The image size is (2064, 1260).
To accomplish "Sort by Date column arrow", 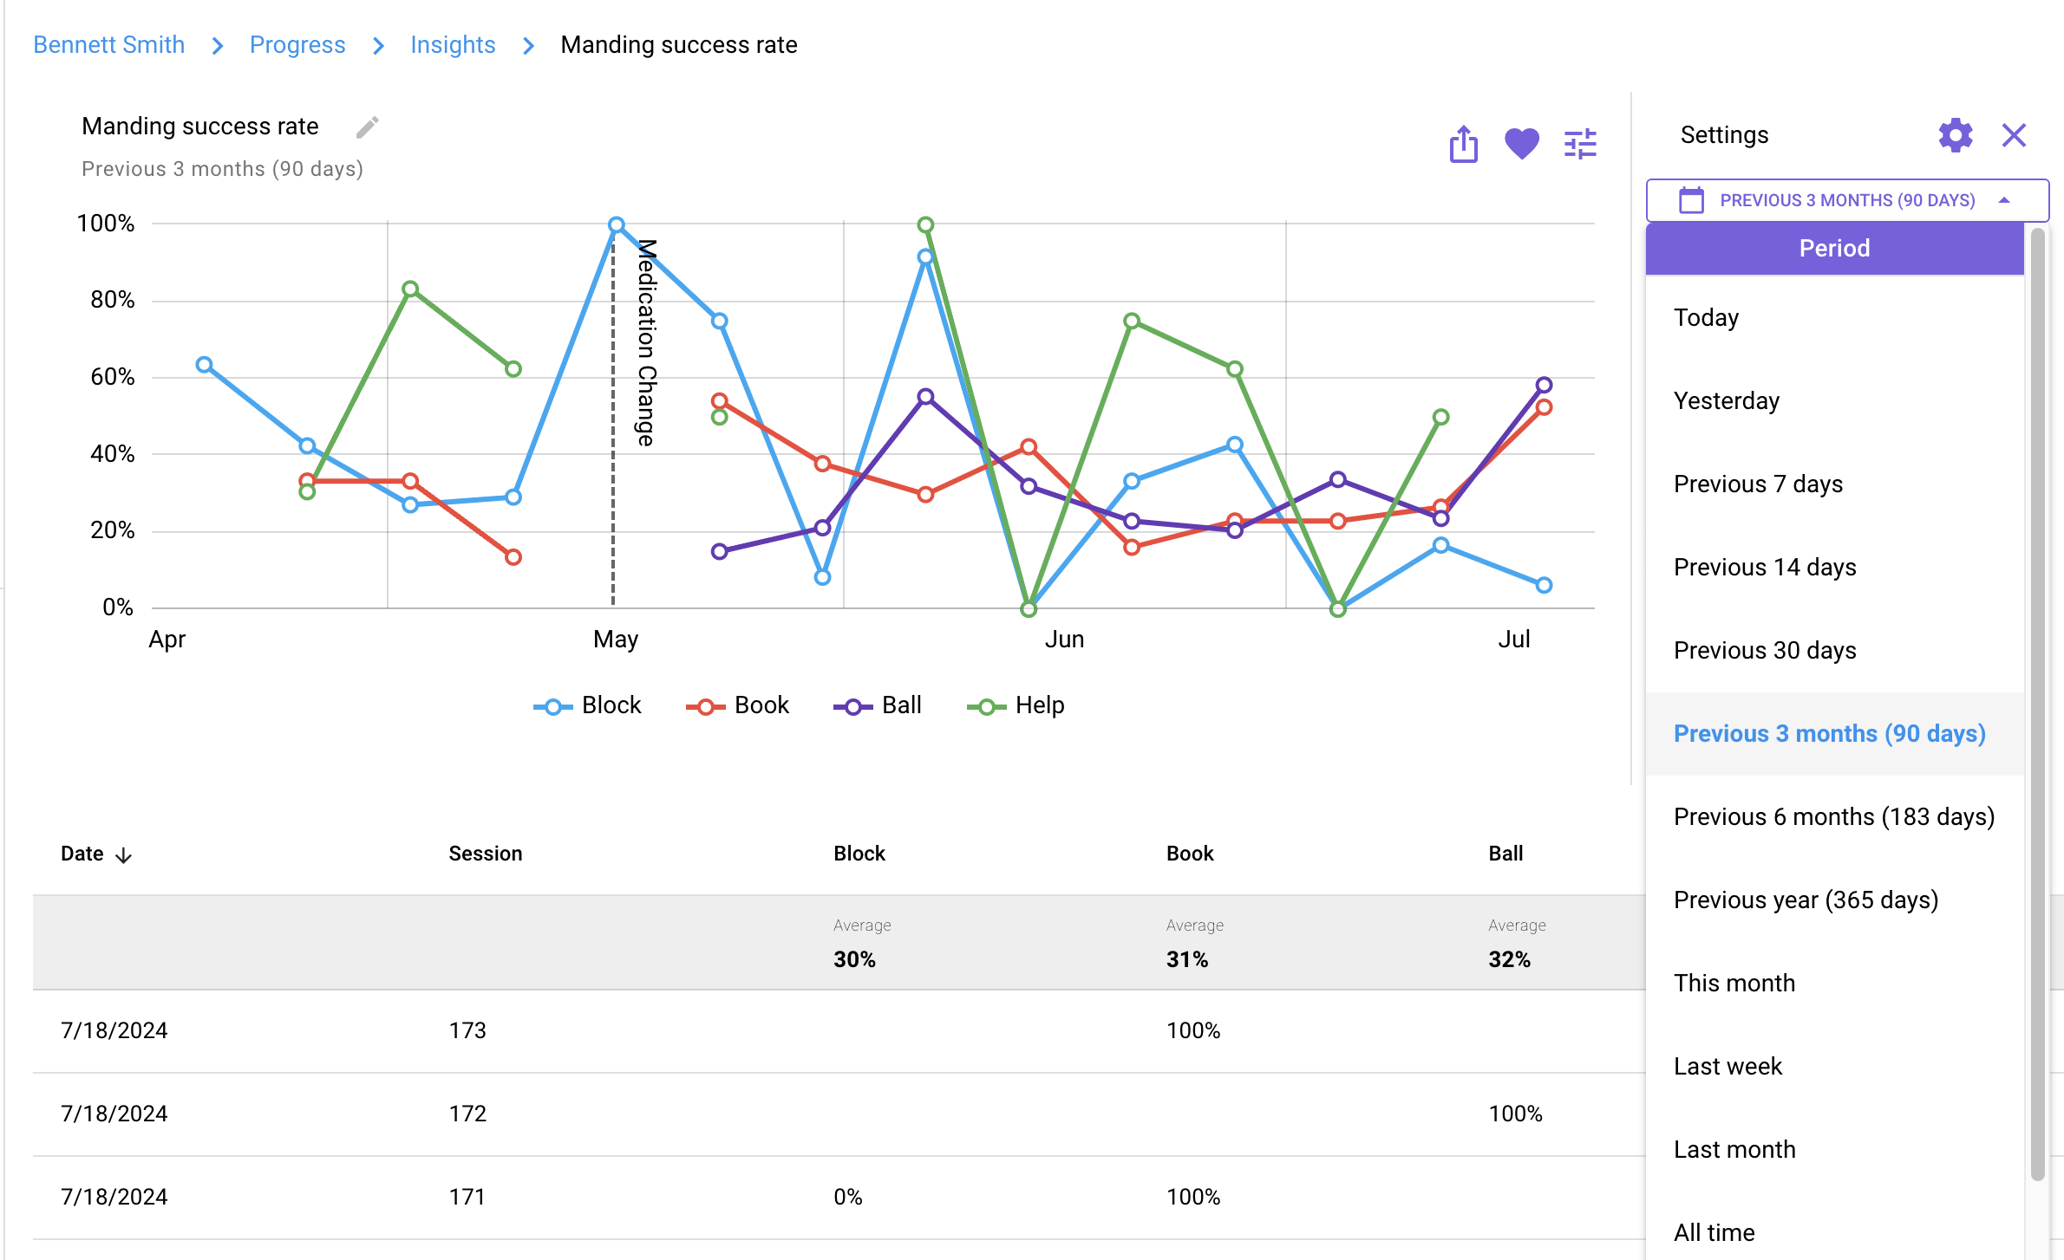I will click(x=124, y=855).
